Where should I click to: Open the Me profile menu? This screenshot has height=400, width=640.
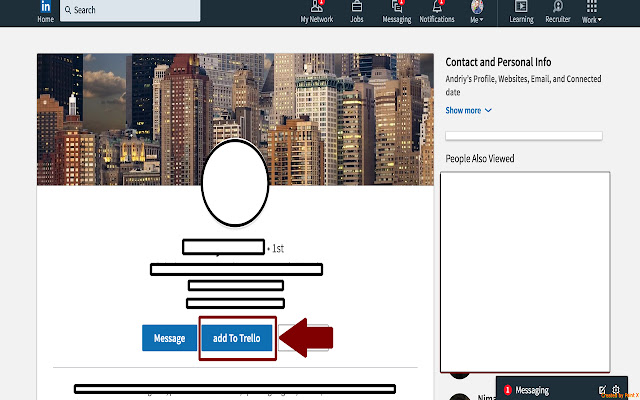pos(477,12)
